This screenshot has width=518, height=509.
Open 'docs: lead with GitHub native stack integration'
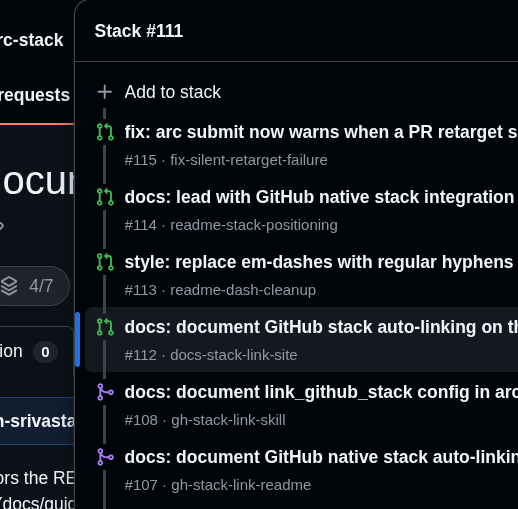(x=319, y=197)
